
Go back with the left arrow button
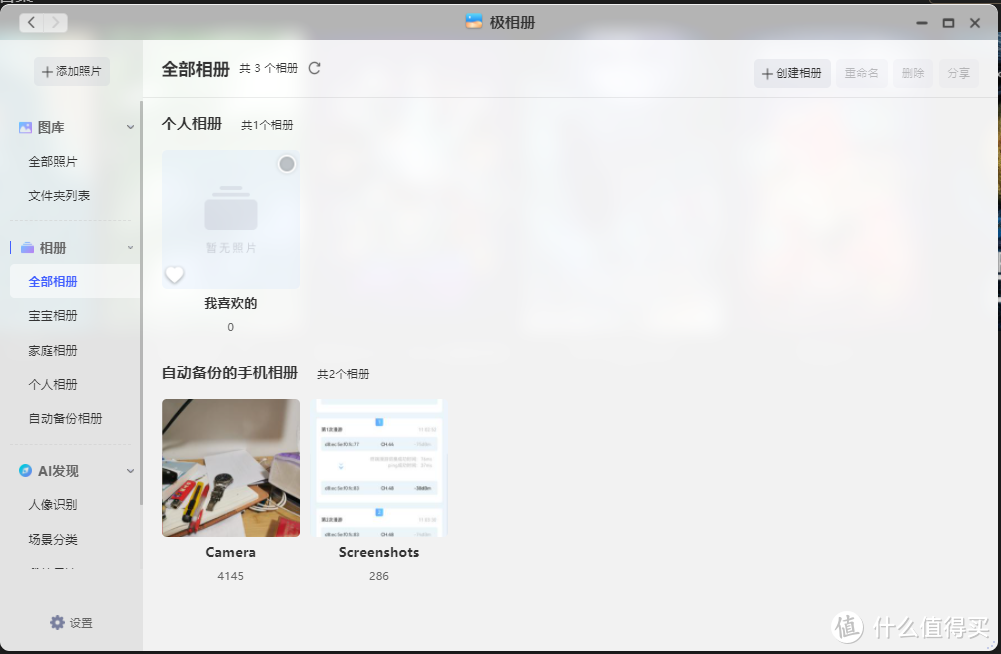pyautogui.click(x=32, y=22)
